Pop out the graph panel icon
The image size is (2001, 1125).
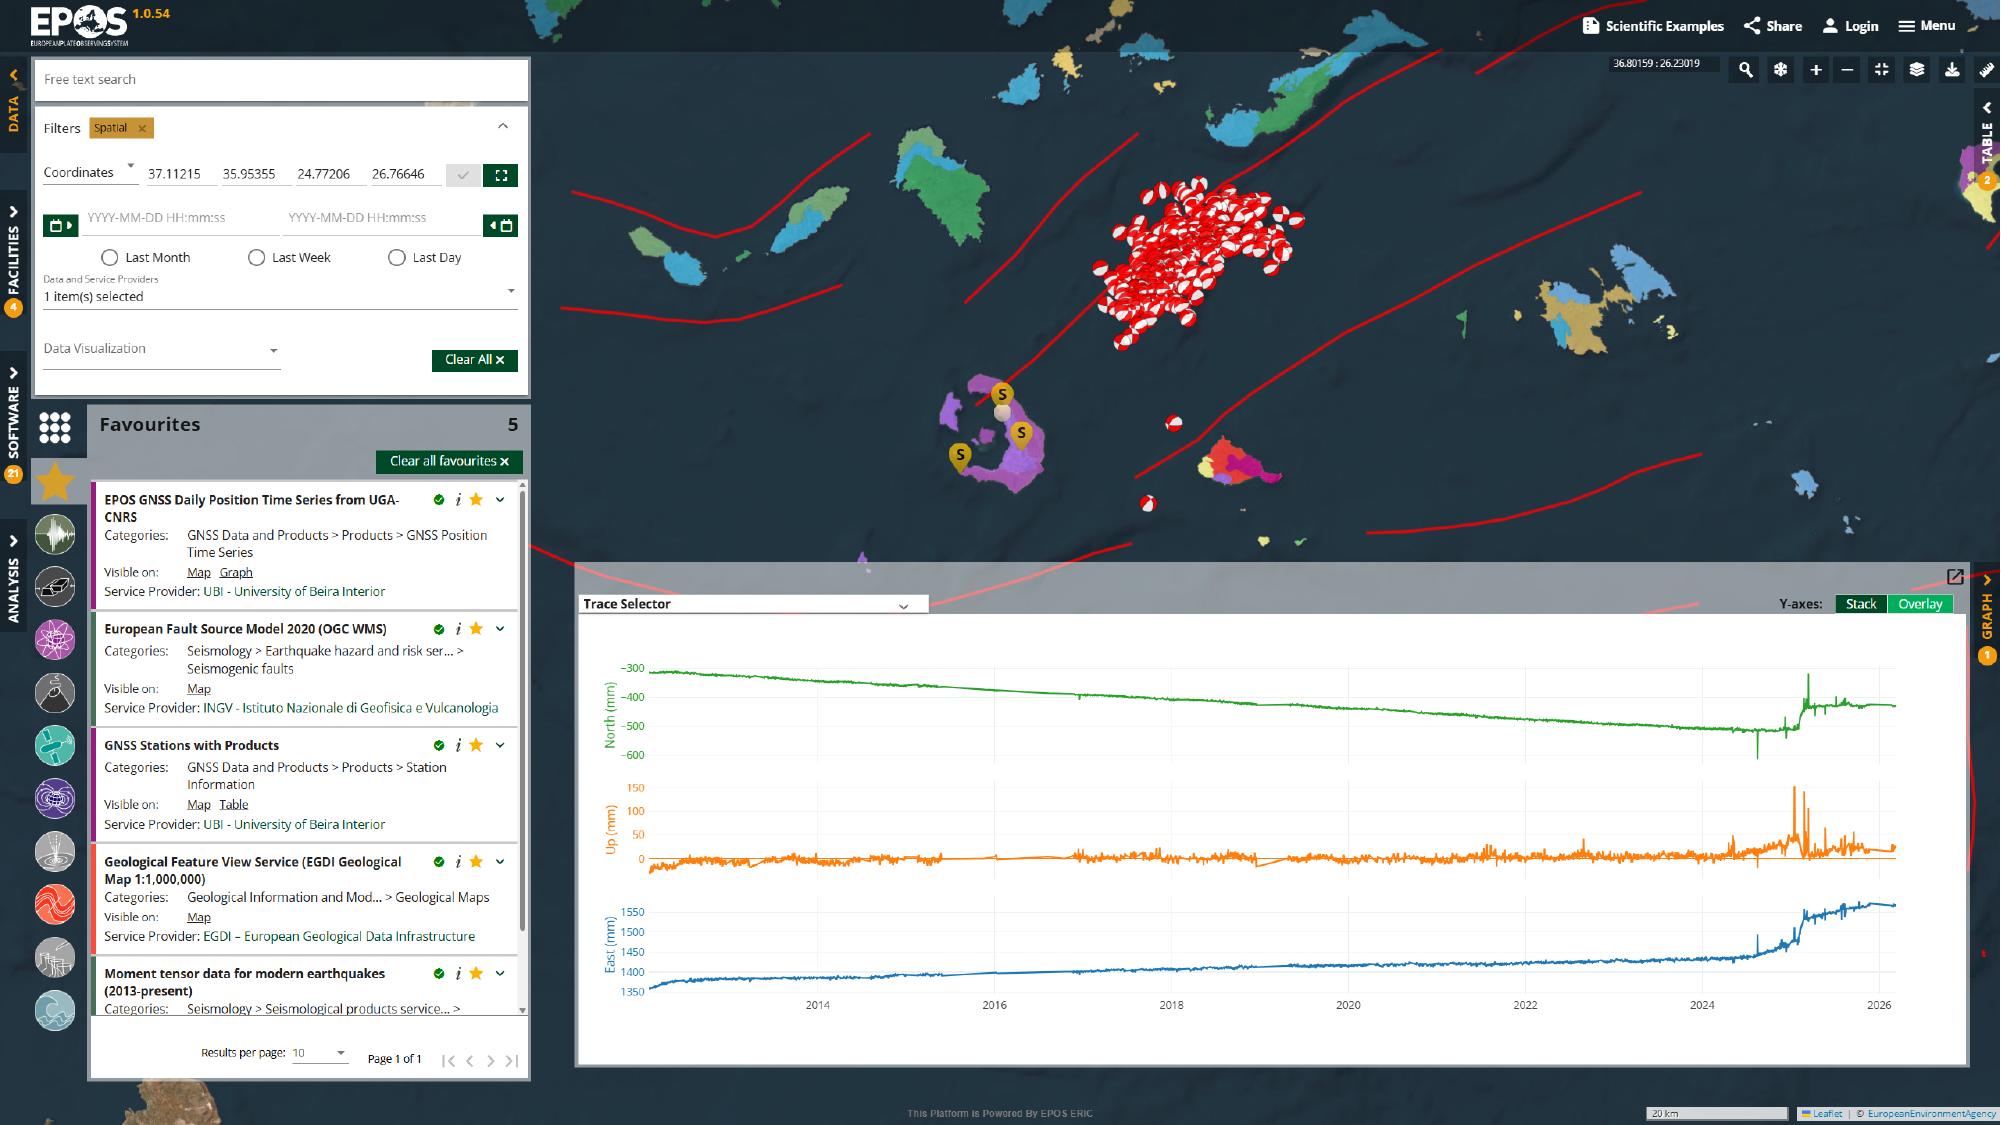pyautogui.click(x=1955, y=577)
